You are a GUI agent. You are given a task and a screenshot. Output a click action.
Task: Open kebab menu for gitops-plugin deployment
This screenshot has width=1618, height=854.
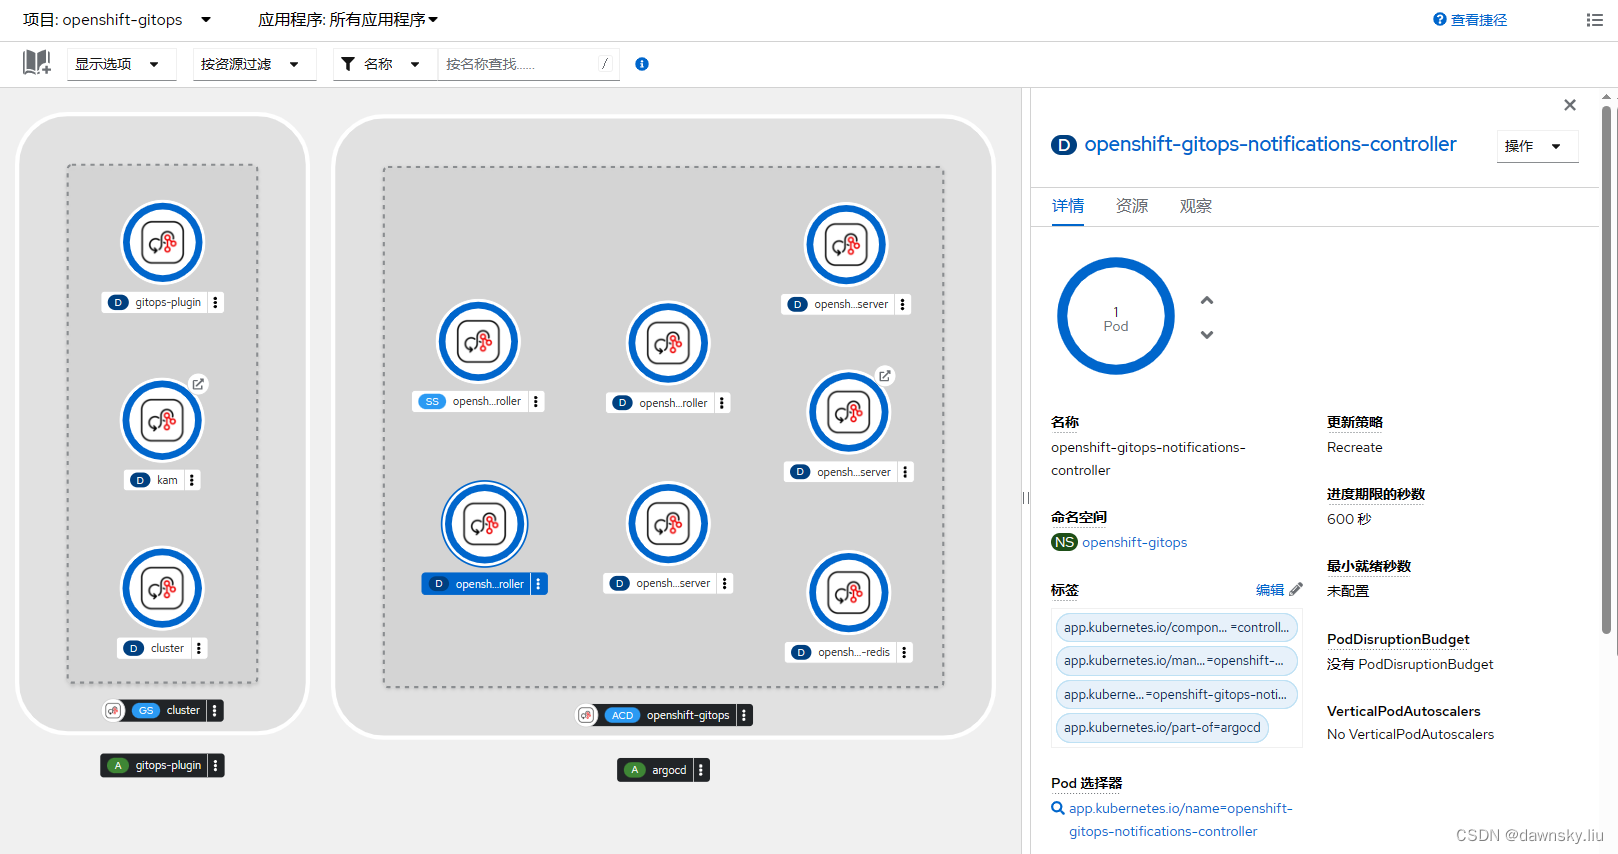[215, 302]
